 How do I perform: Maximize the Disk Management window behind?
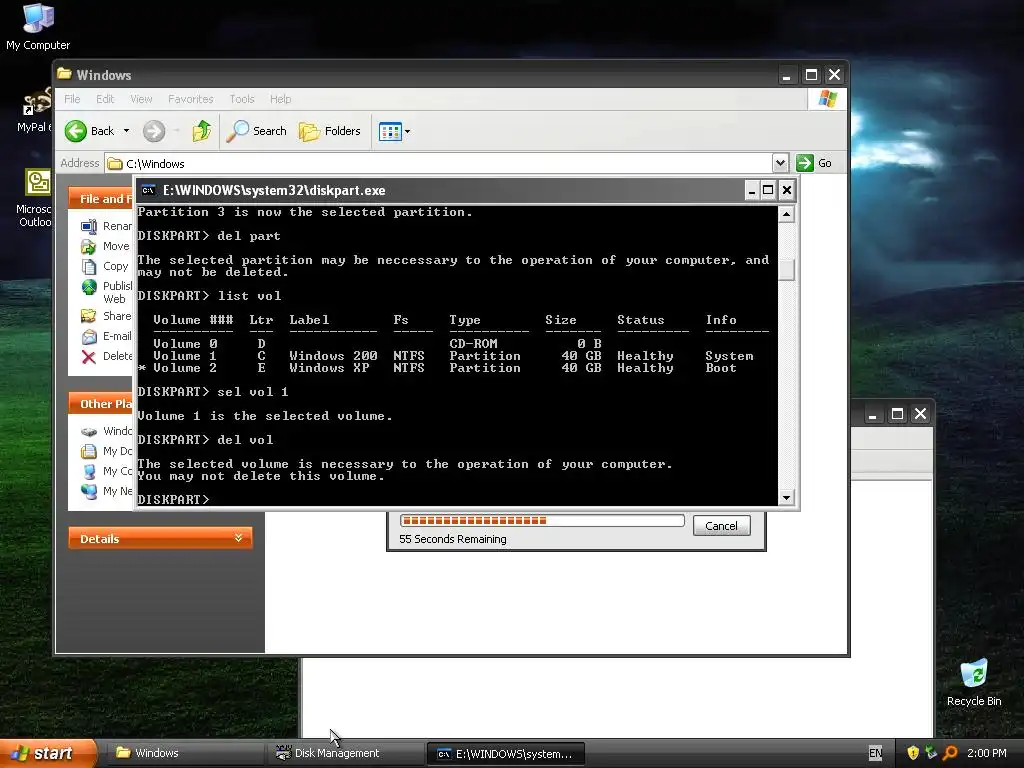(897, 414)
